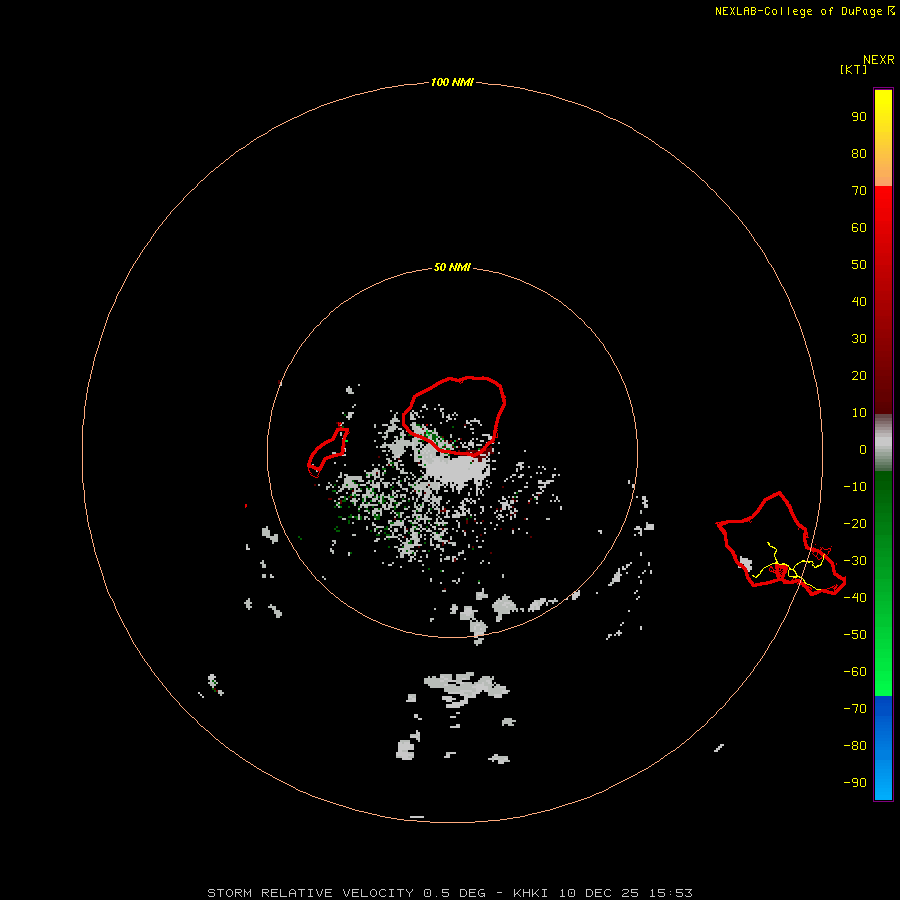Click the -70 value on the velocity scale
Screen dimensions: 900x900
(855, 708)
